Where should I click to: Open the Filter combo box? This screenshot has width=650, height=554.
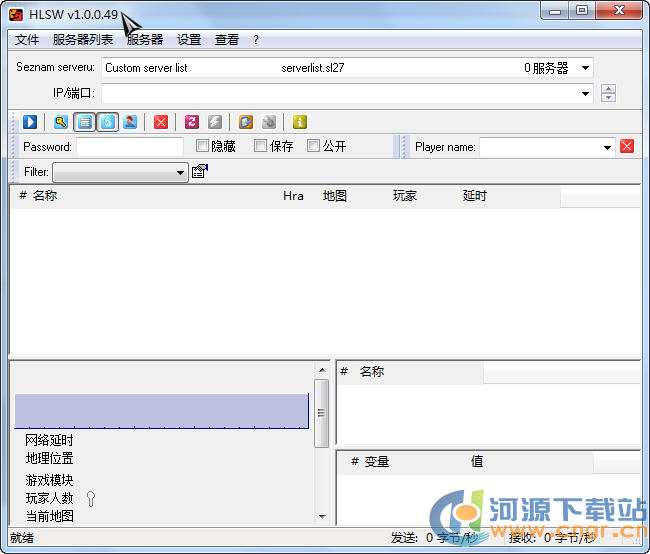click(x=120, y=172)
